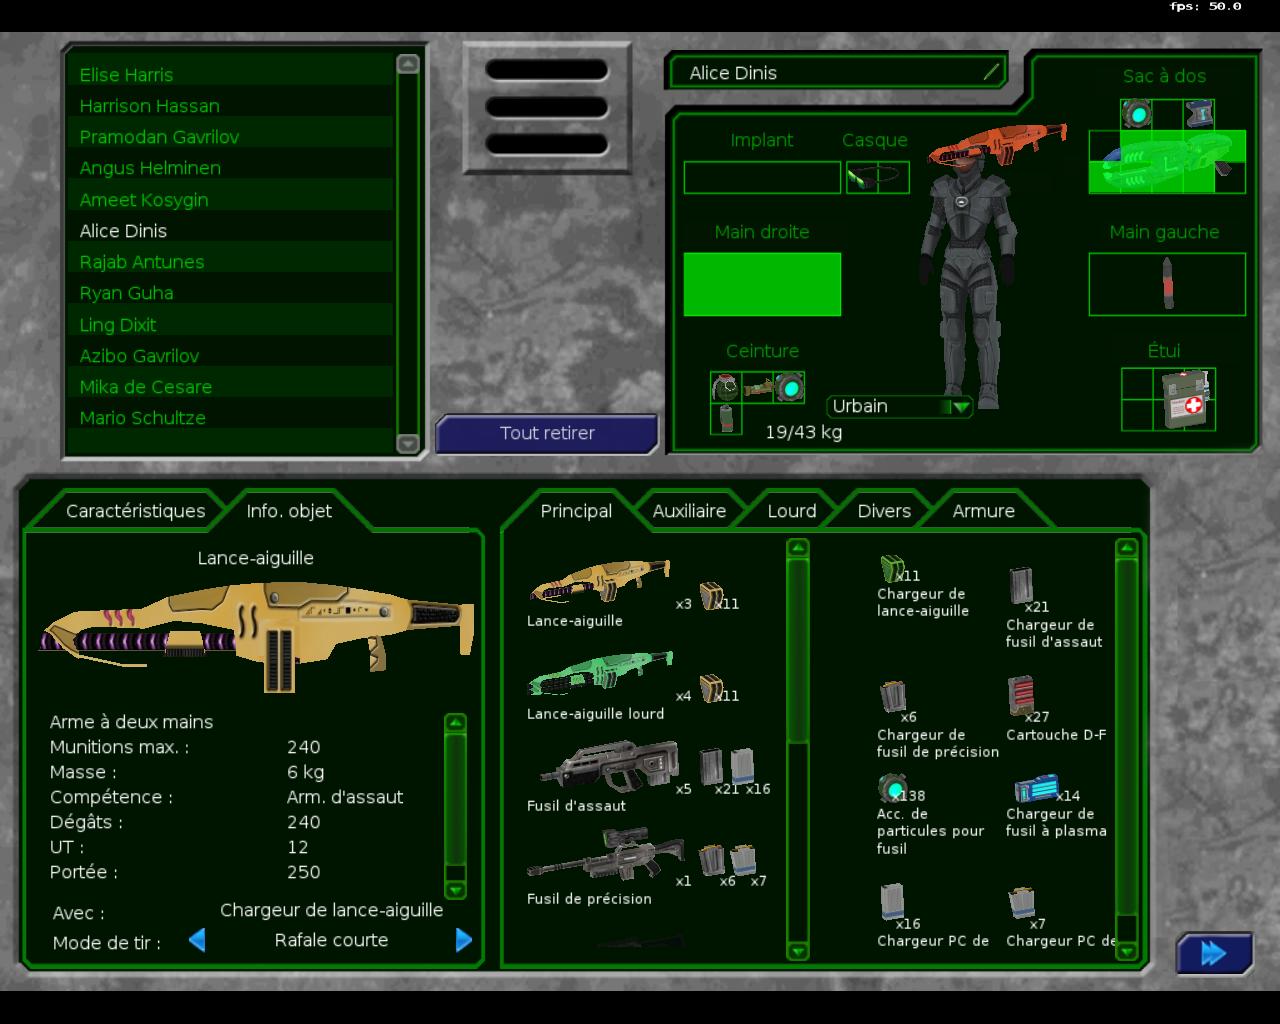
Task: Switch to the Lourd tab
Action: coord(792,511)
